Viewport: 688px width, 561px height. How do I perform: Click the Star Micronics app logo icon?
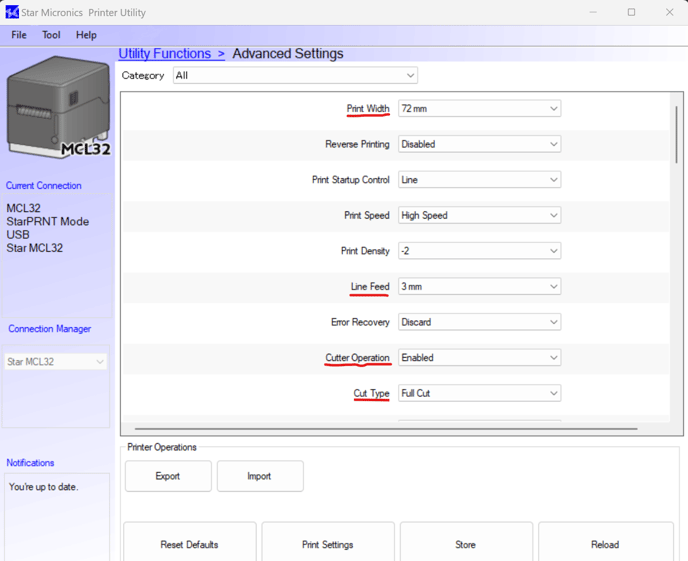pyautogui.click(x=11, y=12)
